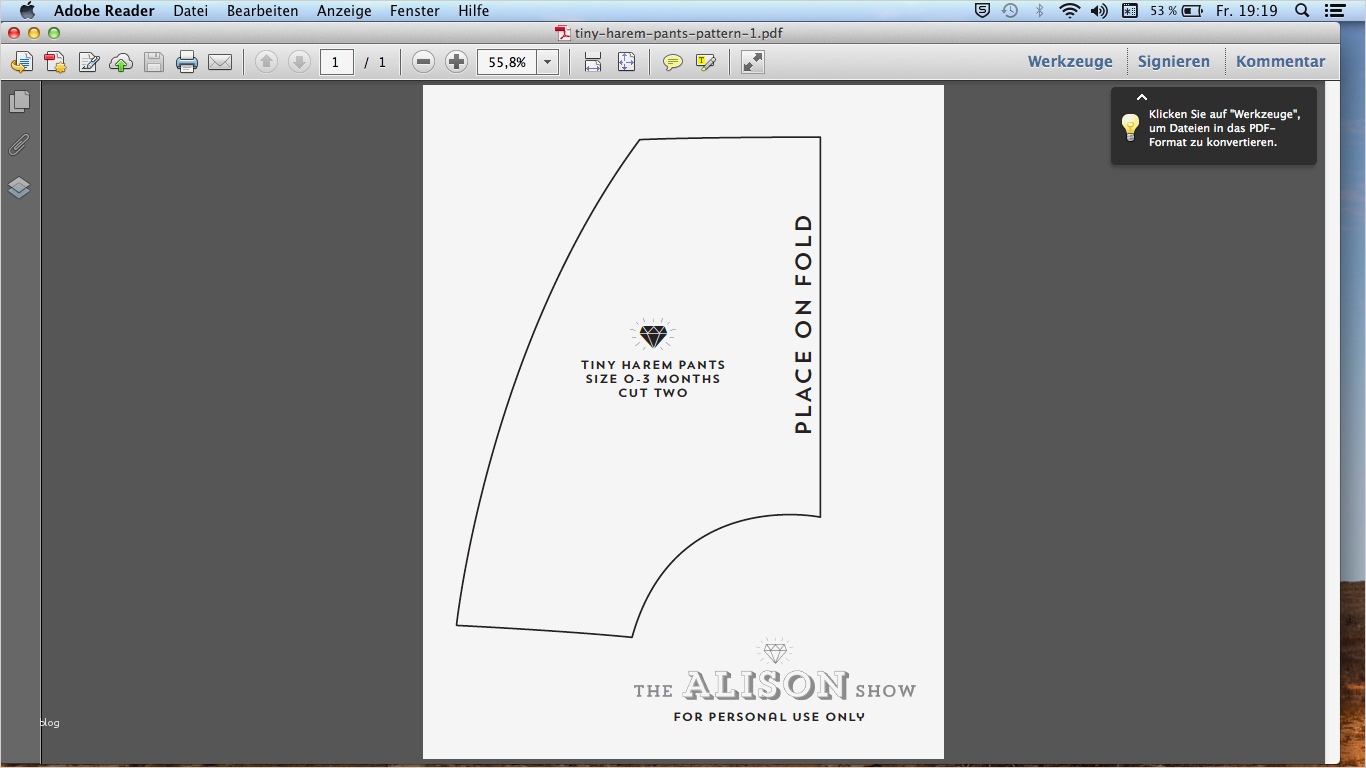The height and width of the screenshot is (768, 1366).
Task: Go to next page with down arrow
Action: [x=299, y=62]
